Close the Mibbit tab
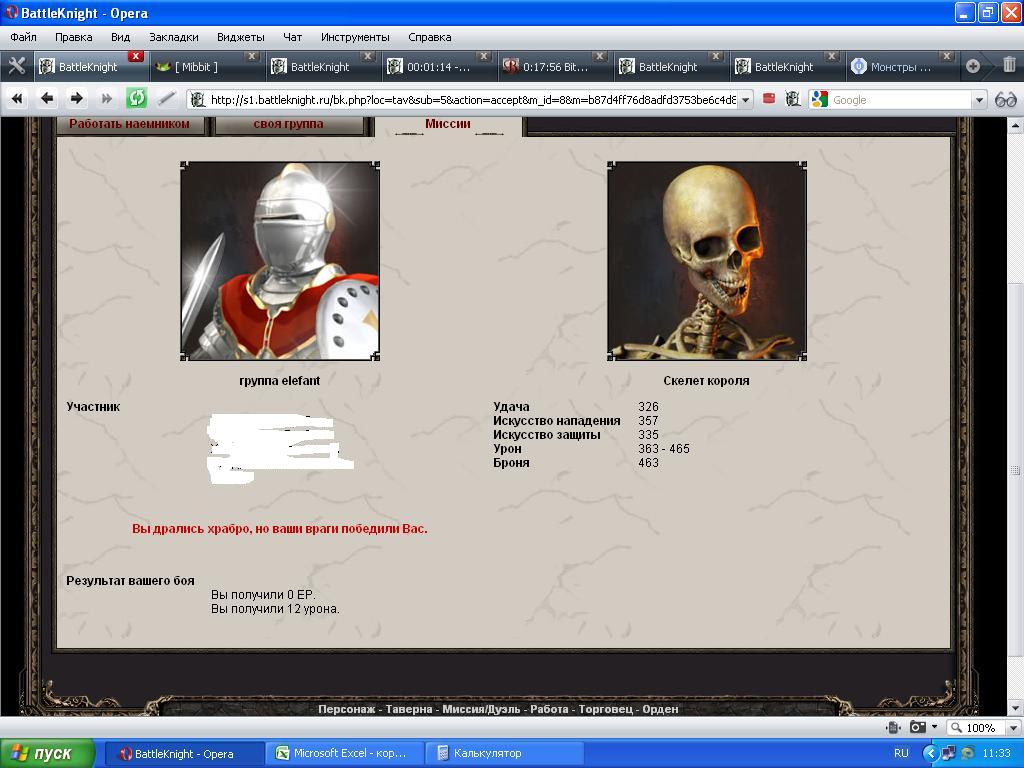 251,56
